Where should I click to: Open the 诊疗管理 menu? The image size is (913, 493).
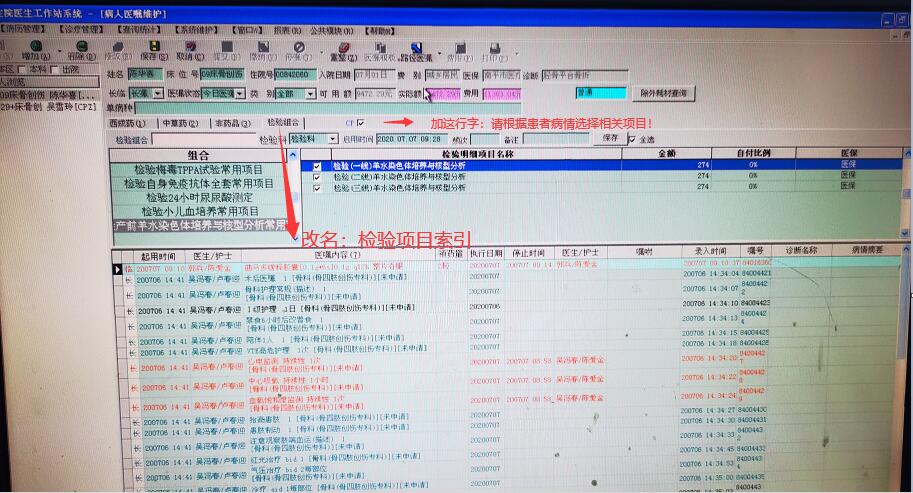(80, 29)
